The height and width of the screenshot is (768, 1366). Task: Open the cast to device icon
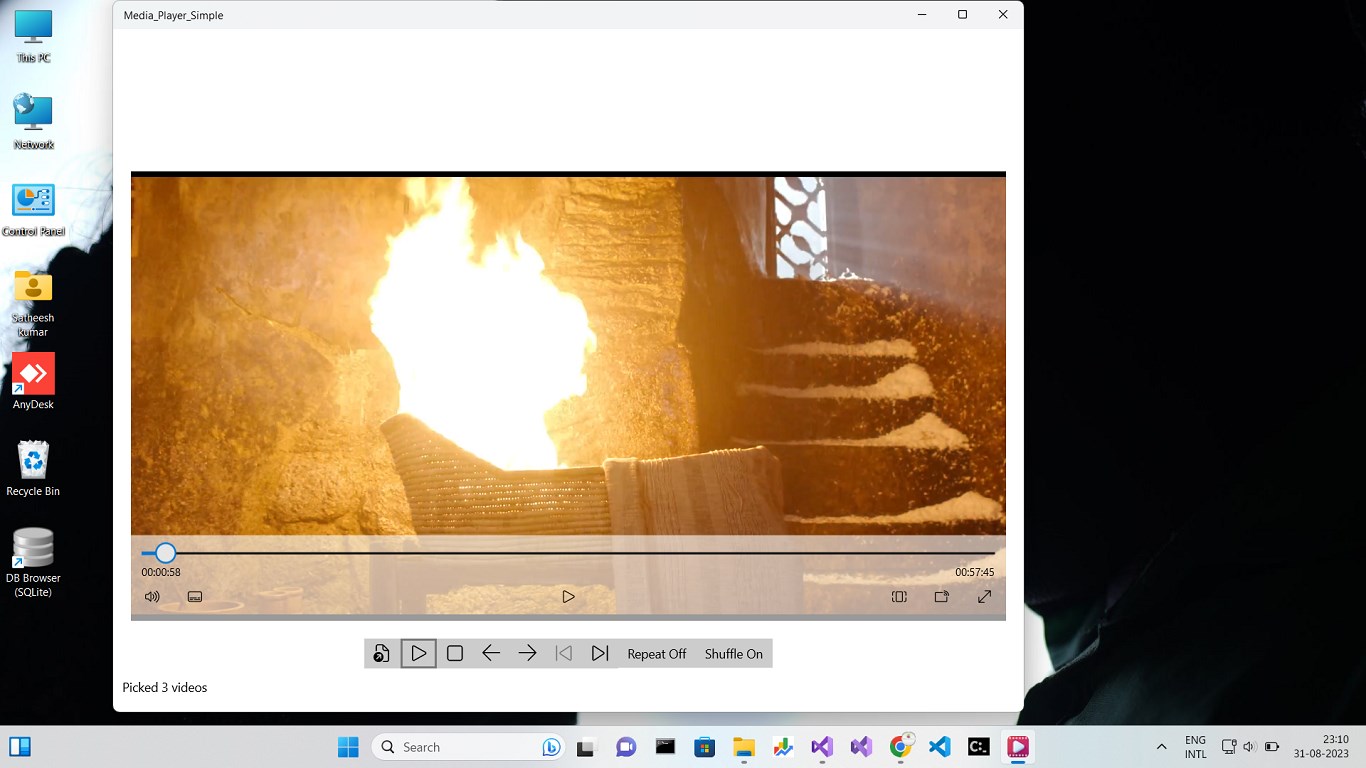[941, 597]
